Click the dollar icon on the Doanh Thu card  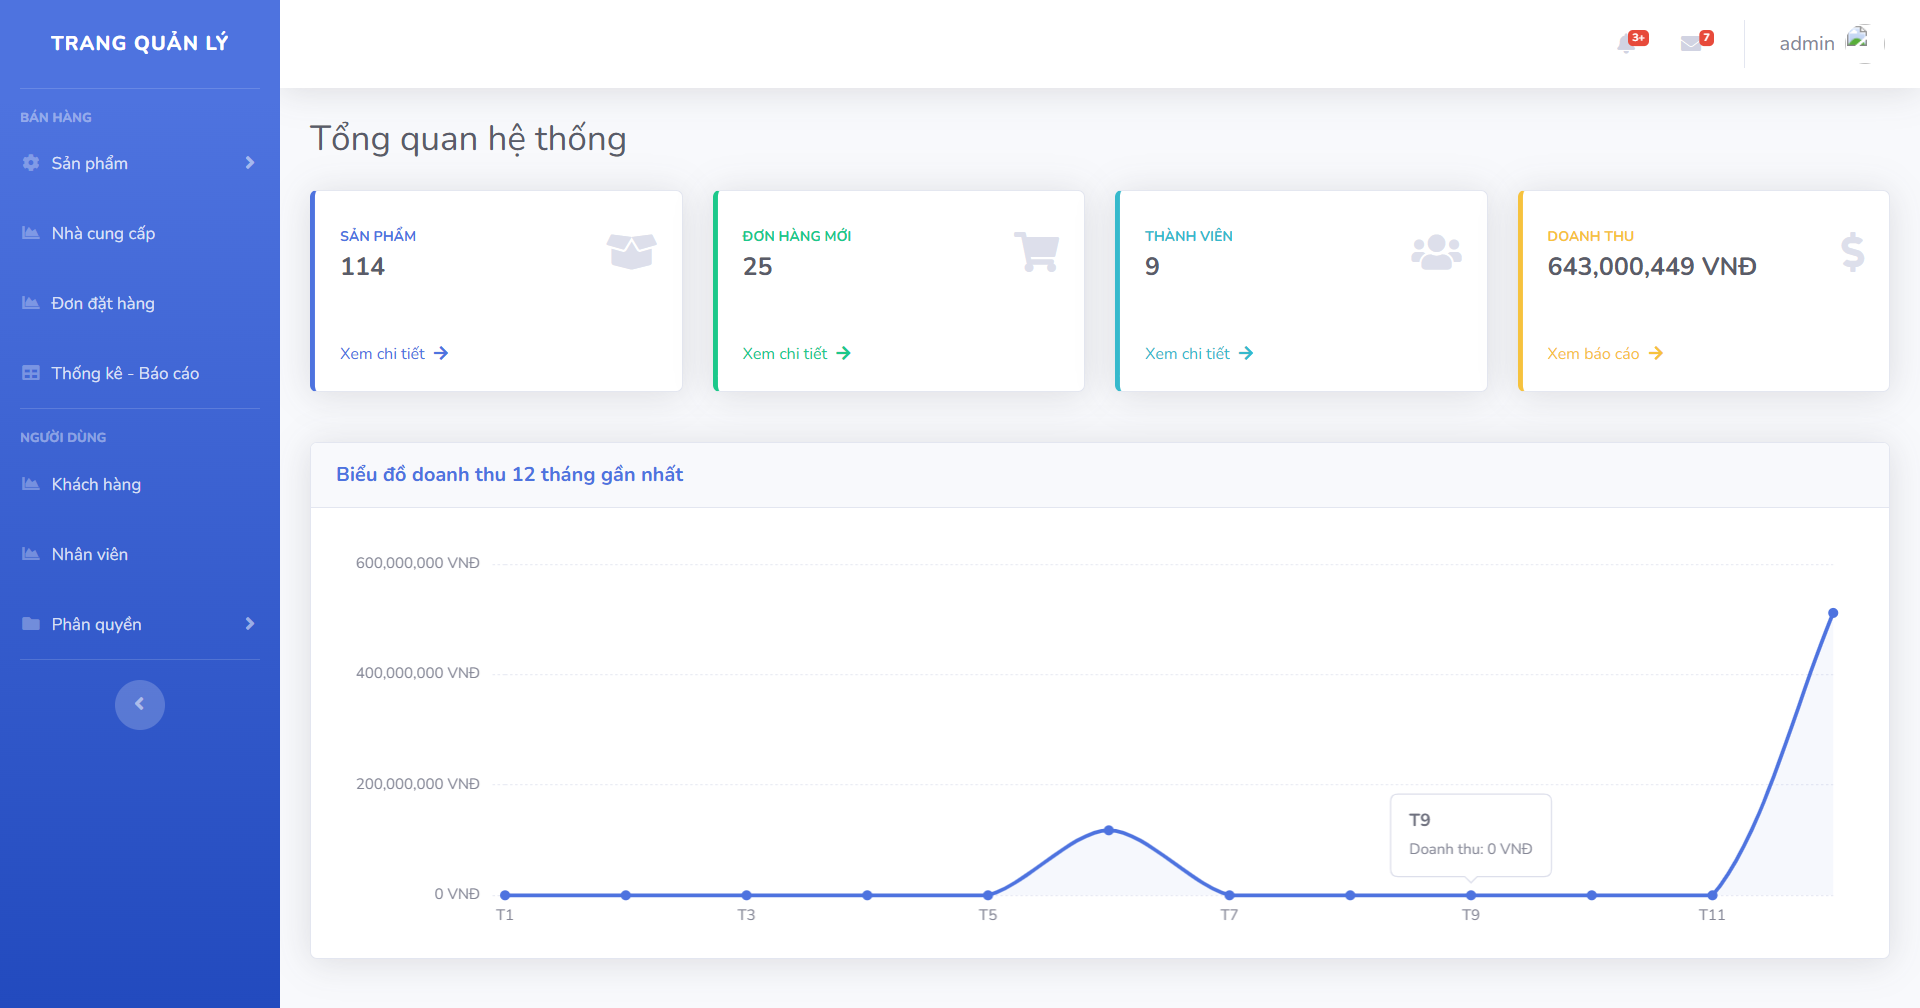1852,253
